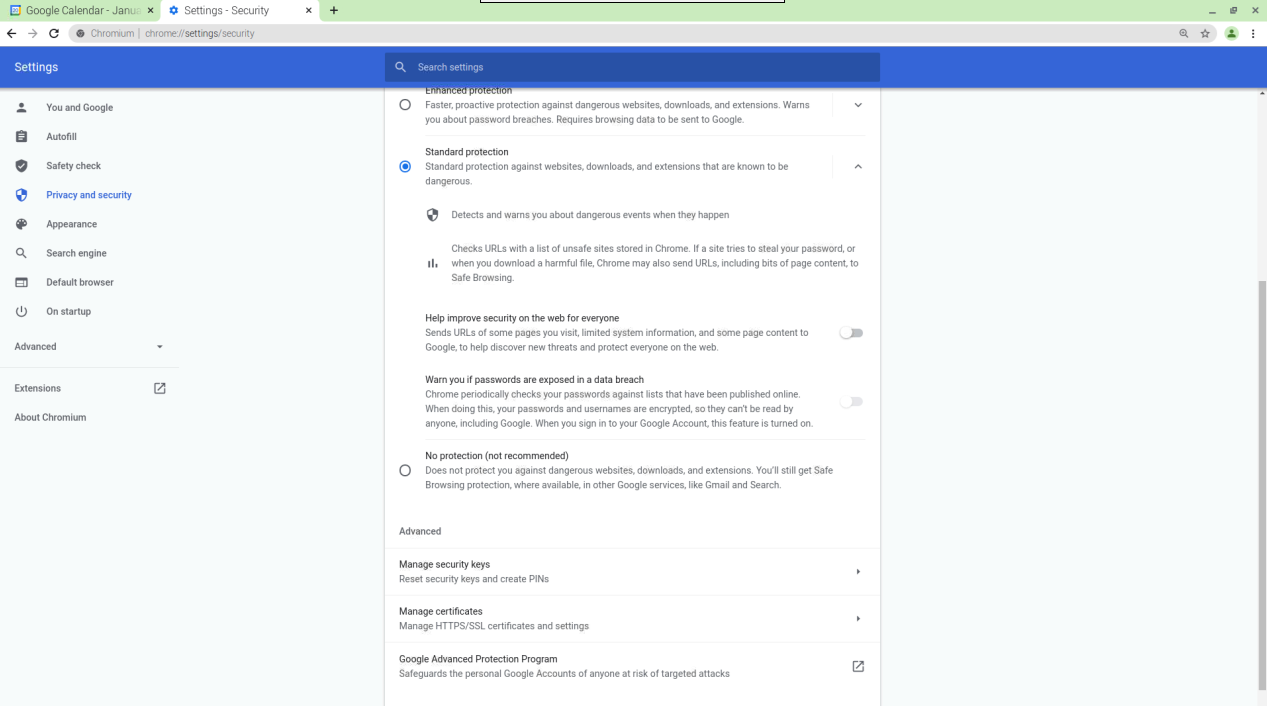The image size is (1267, 706).
Task: Click the site info icon in address bar
Action: tap(81, 33)
